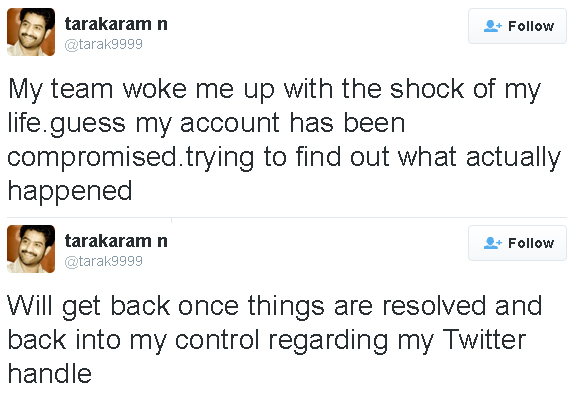Open the tarakaram n name on the first tweet

[116, 24]
